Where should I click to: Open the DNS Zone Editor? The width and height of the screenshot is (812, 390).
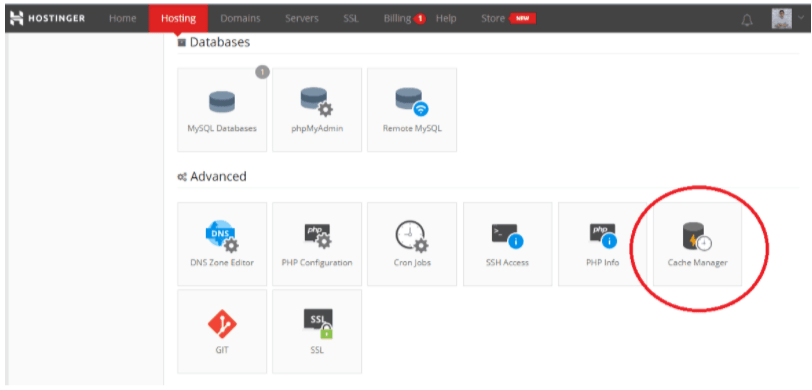pos(222,244)
